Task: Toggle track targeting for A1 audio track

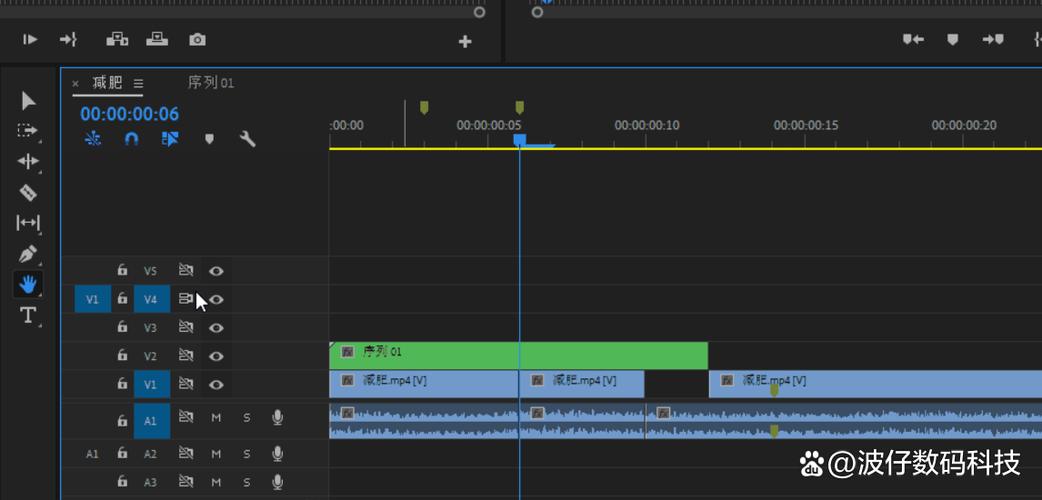Action: pyautogui.click(x=152, y=421)
